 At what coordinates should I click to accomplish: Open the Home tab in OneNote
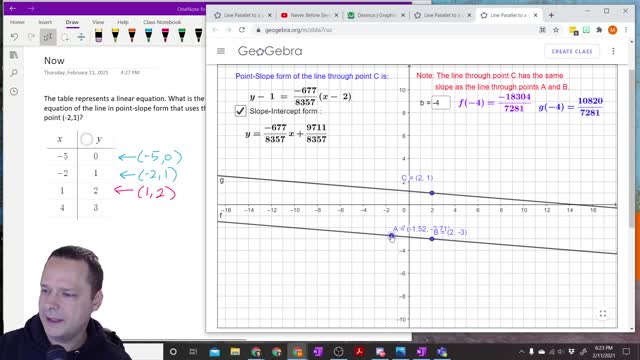17,22
